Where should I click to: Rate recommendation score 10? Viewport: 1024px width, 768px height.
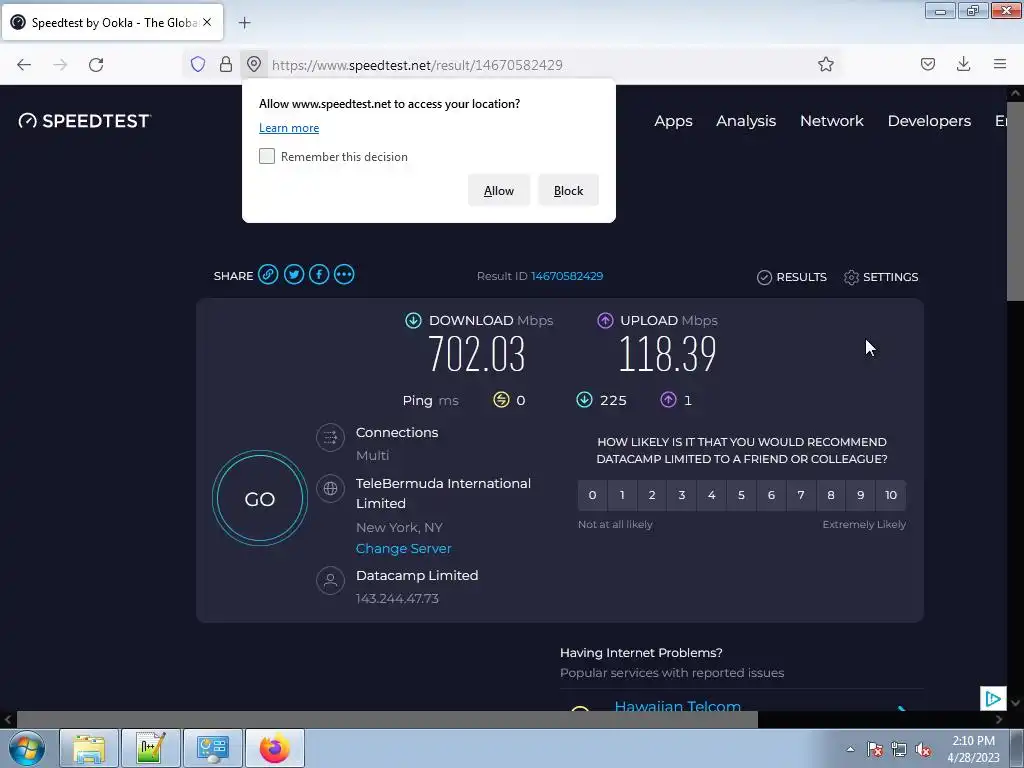coord(891,494)
